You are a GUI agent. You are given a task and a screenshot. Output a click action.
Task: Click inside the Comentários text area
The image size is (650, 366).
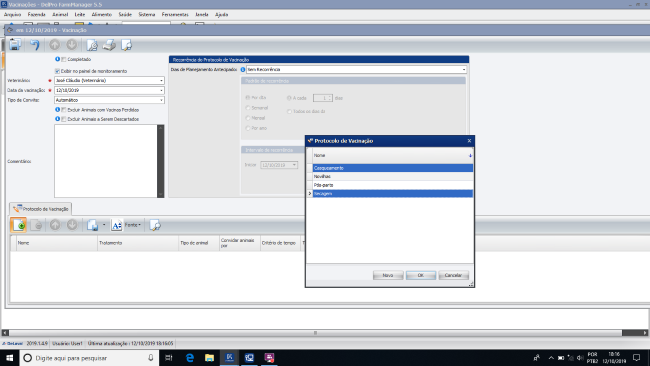click(x=106, y=161)
